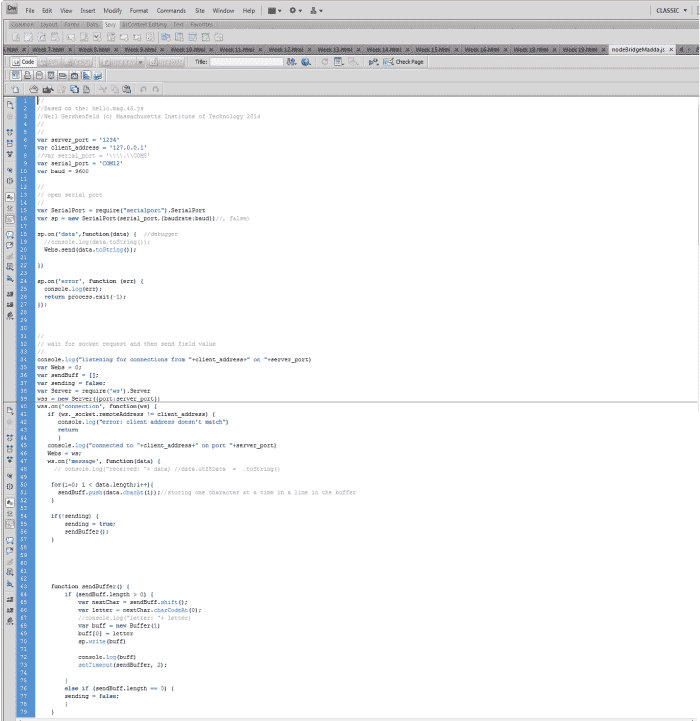The height and width of the screenshot is (721, 700).
Task: Click the Paste icon
Action: 126,89
